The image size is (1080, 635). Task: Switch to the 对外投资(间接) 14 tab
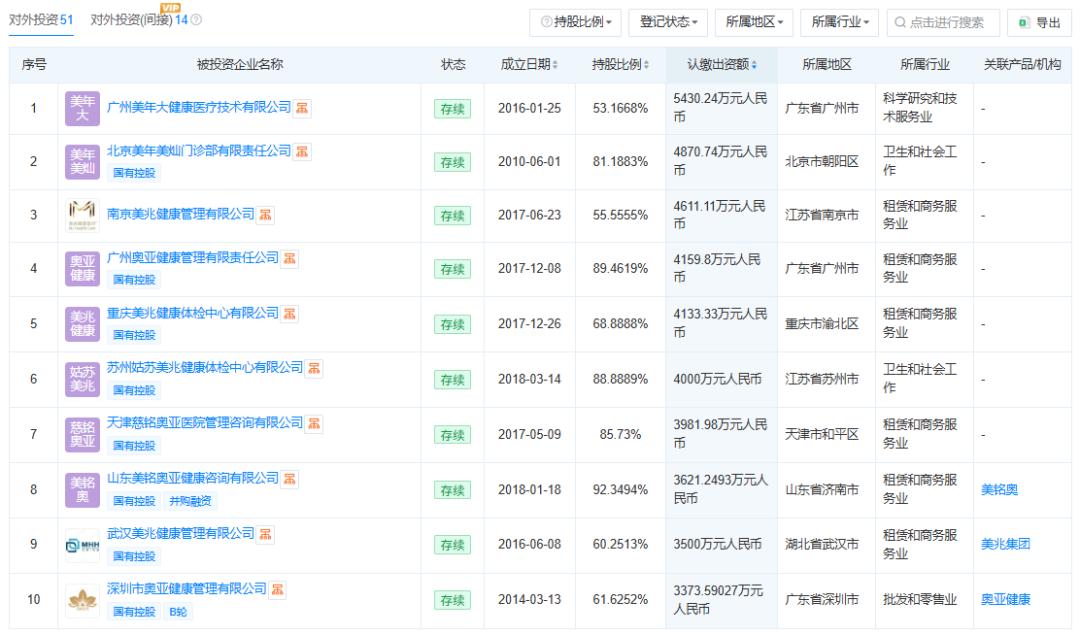(139, 20)
